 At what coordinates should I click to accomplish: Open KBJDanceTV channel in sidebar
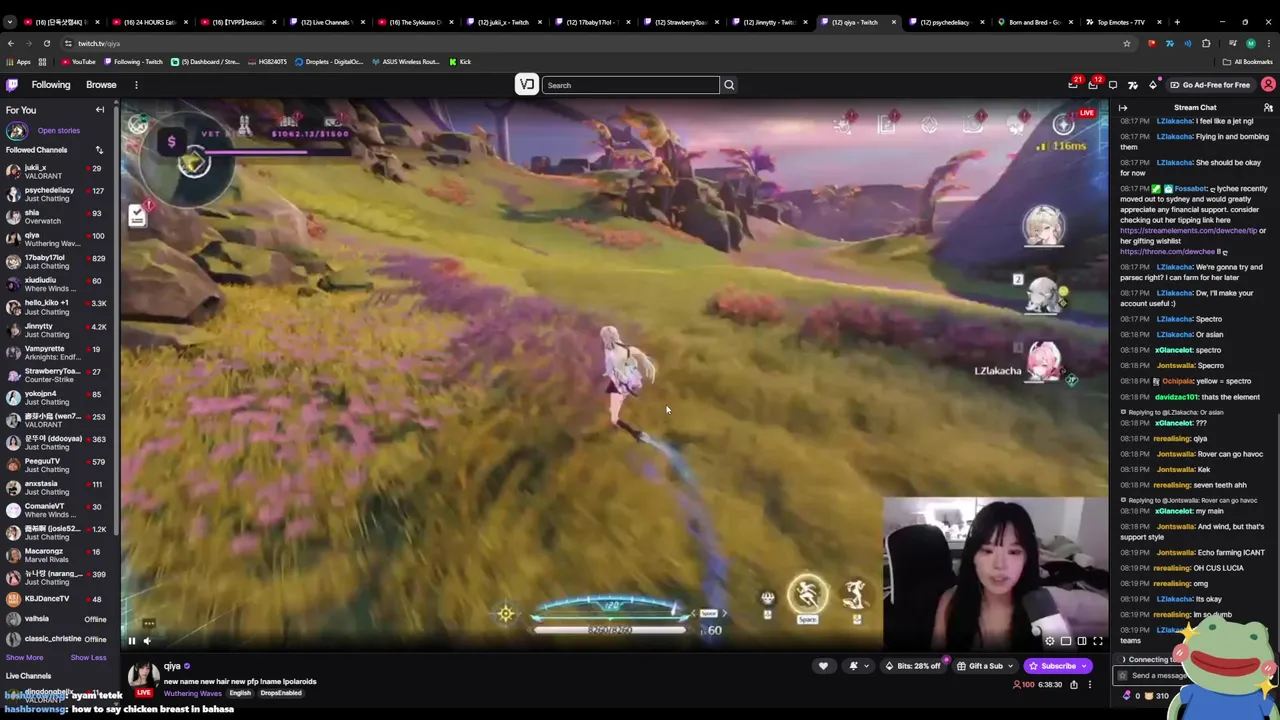tap(58, 599)
